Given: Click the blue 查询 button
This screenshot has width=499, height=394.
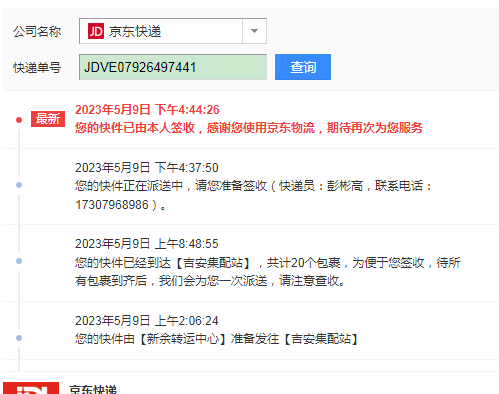Looking at the screenshot, I should [303, 67].
